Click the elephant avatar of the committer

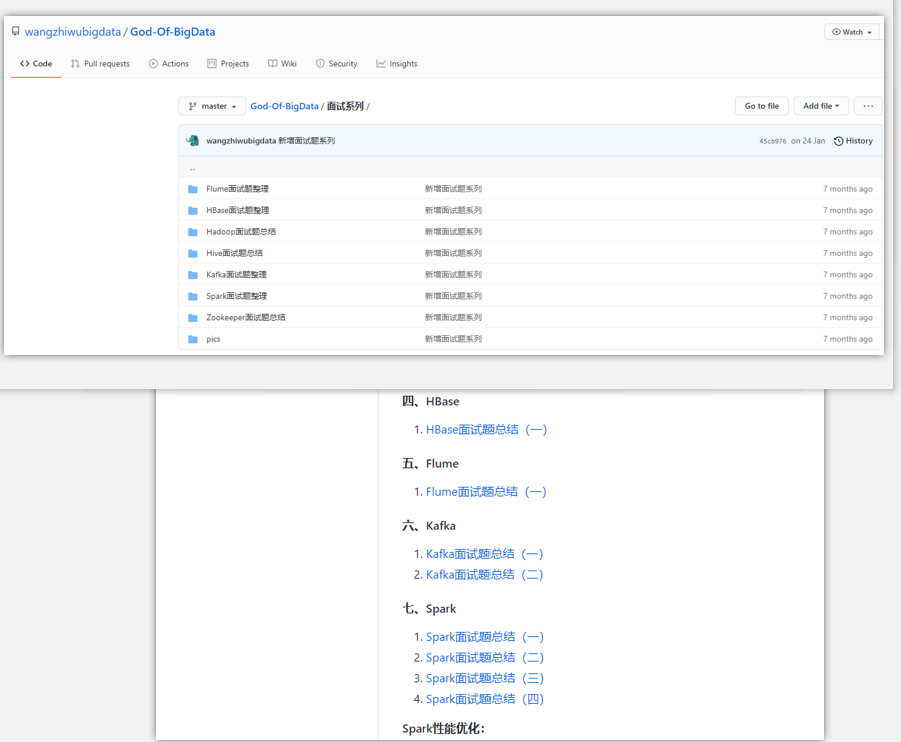point(193,141)
